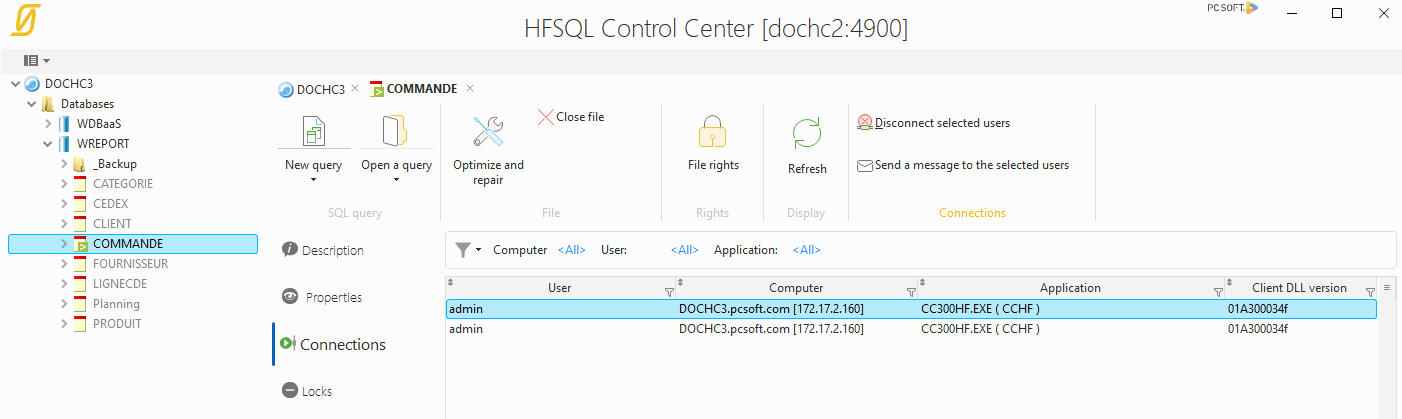Select the highlighted first admin connection row
The image size is (1402, 419).
click(x=911, y=310)
